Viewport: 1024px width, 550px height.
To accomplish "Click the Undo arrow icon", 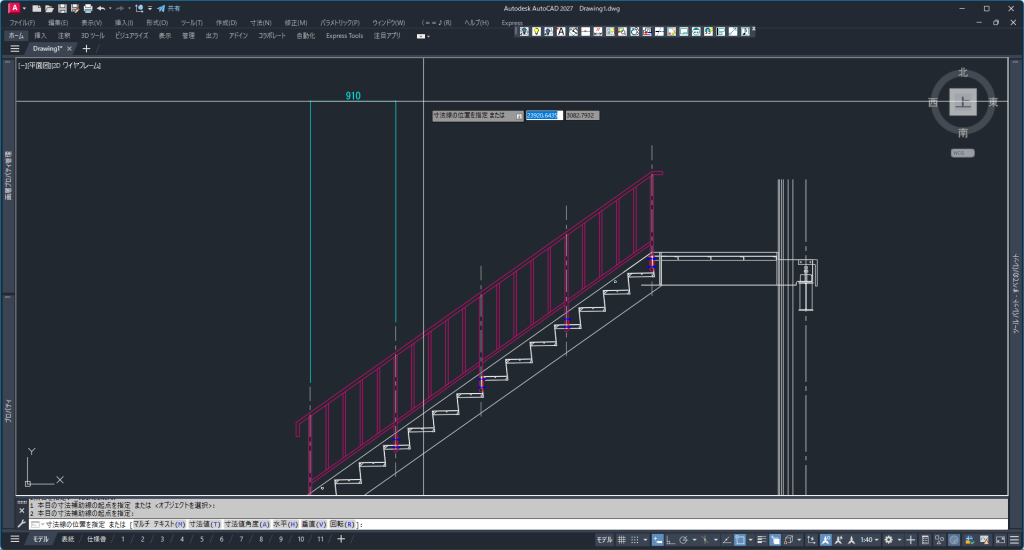I will click(x=101, y=8).
